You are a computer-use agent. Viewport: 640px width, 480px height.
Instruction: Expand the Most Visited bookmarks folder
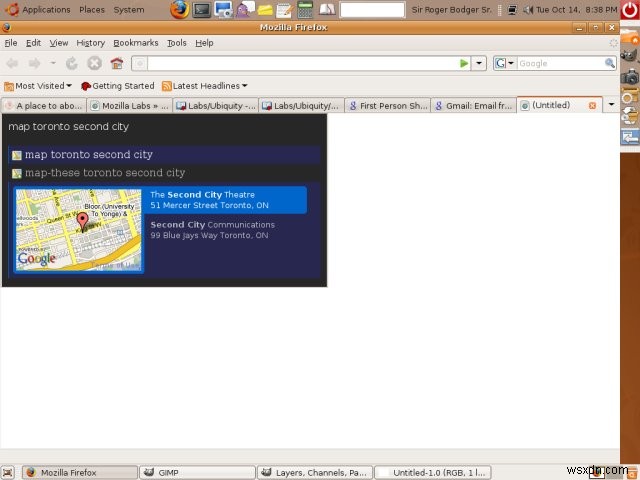[38, 86]
